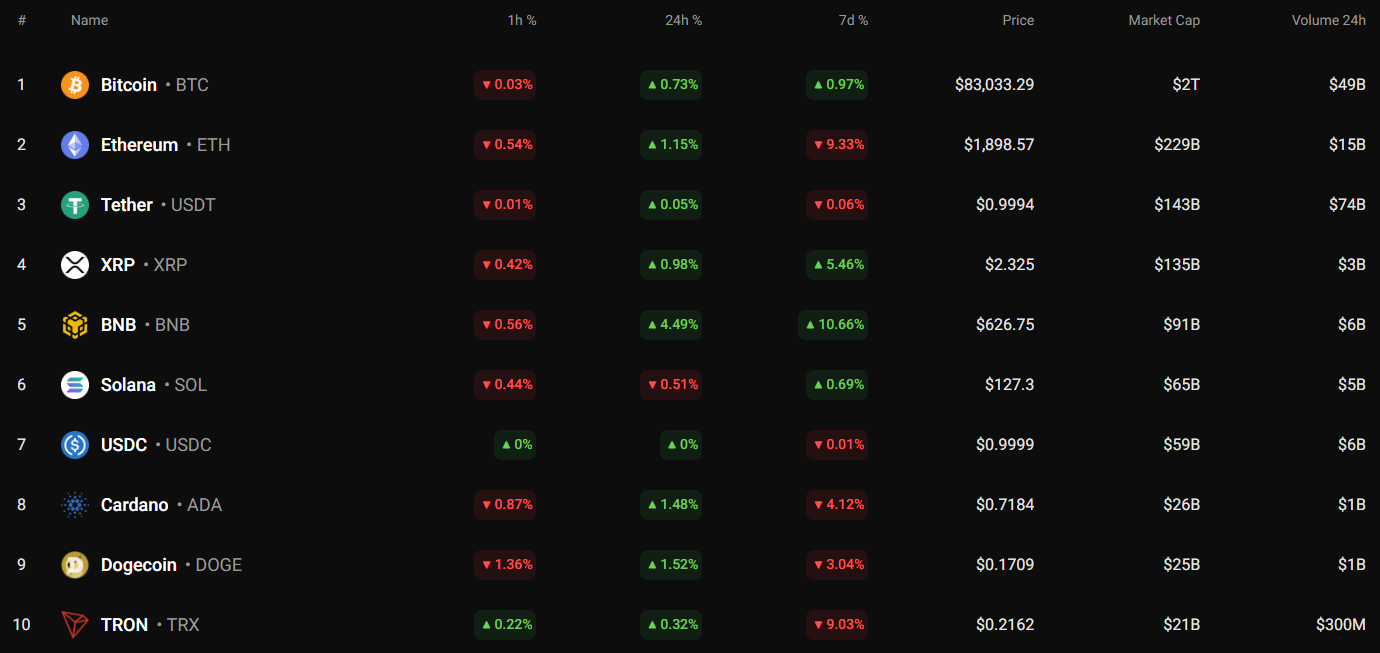
Task: Click the TRON logo icon
Action: coord(75,625)
